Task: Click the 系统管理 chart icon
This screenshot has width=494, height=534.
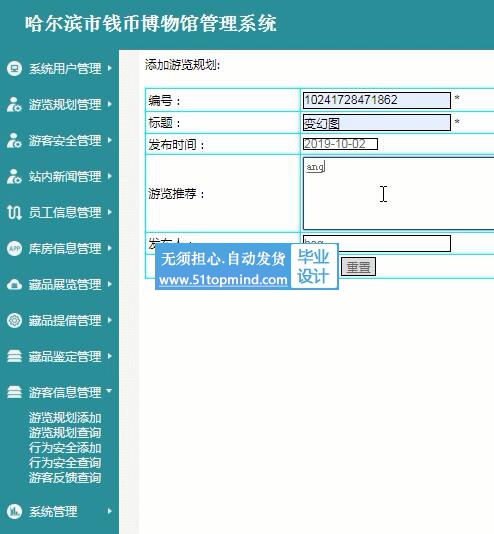Action: click(x=14, y=512)
